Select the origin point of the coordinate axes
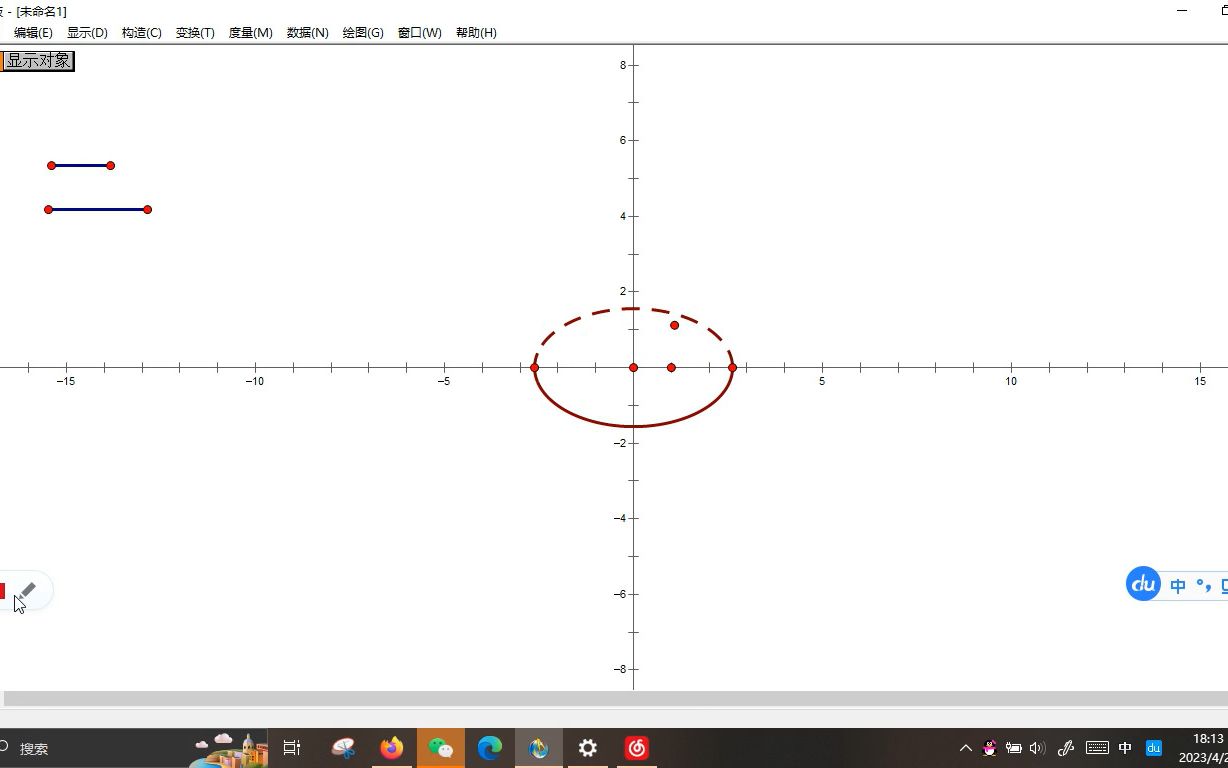 (x=634, y=368)
